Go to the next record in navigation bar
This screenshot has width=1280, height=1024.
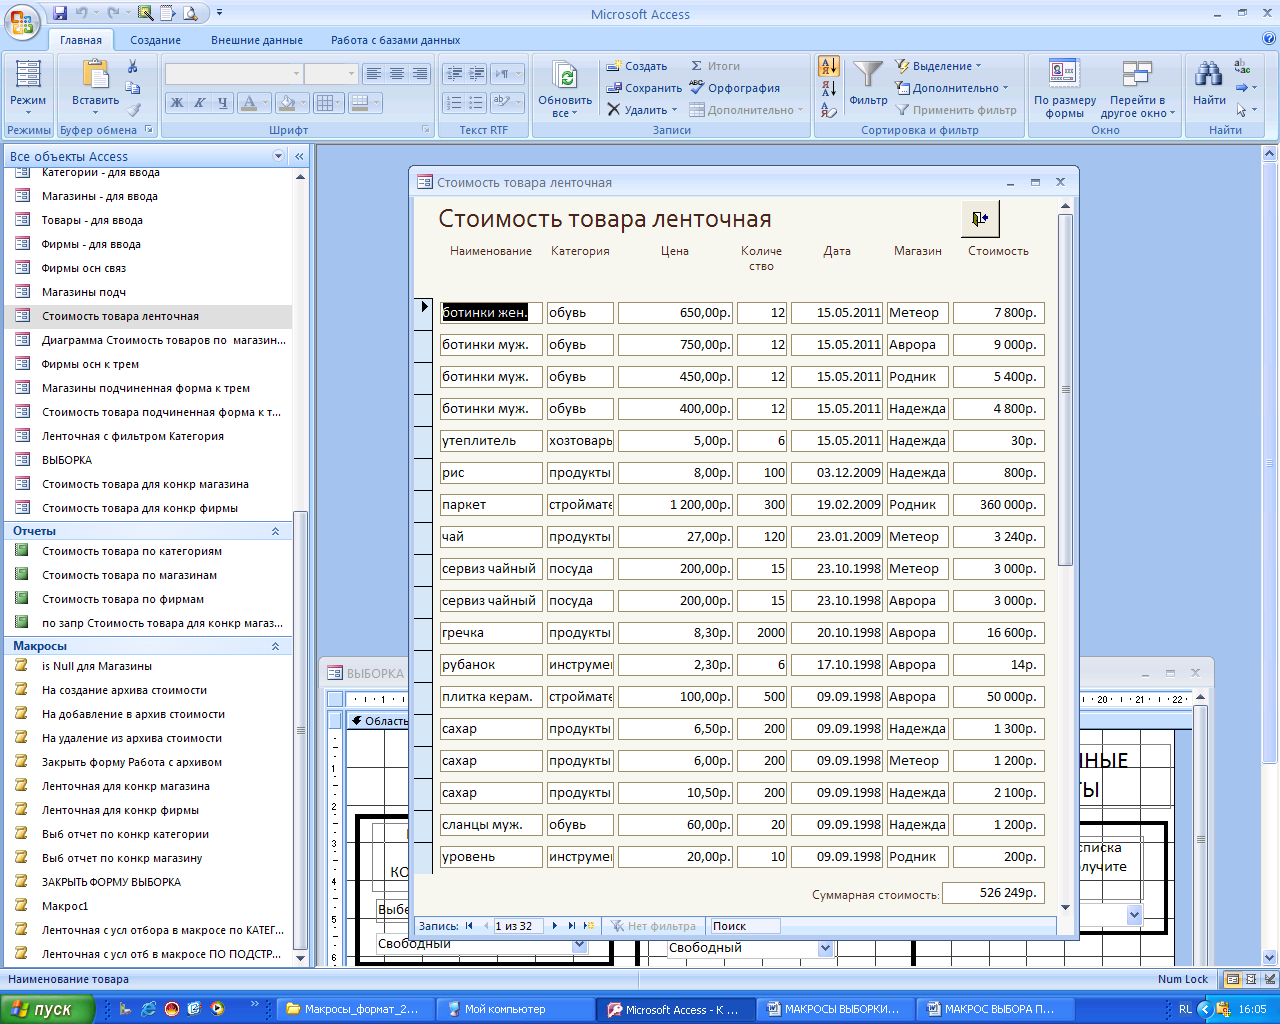click(x=555, y=926)
